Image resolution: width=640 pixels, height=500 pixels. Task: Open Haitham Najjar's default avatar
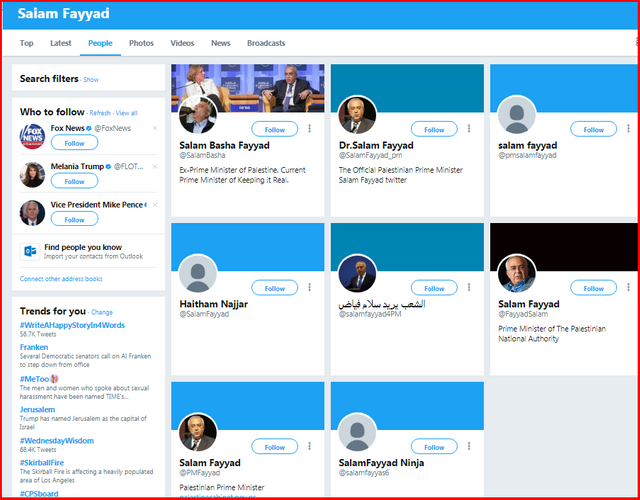click(x=198, y=273)
